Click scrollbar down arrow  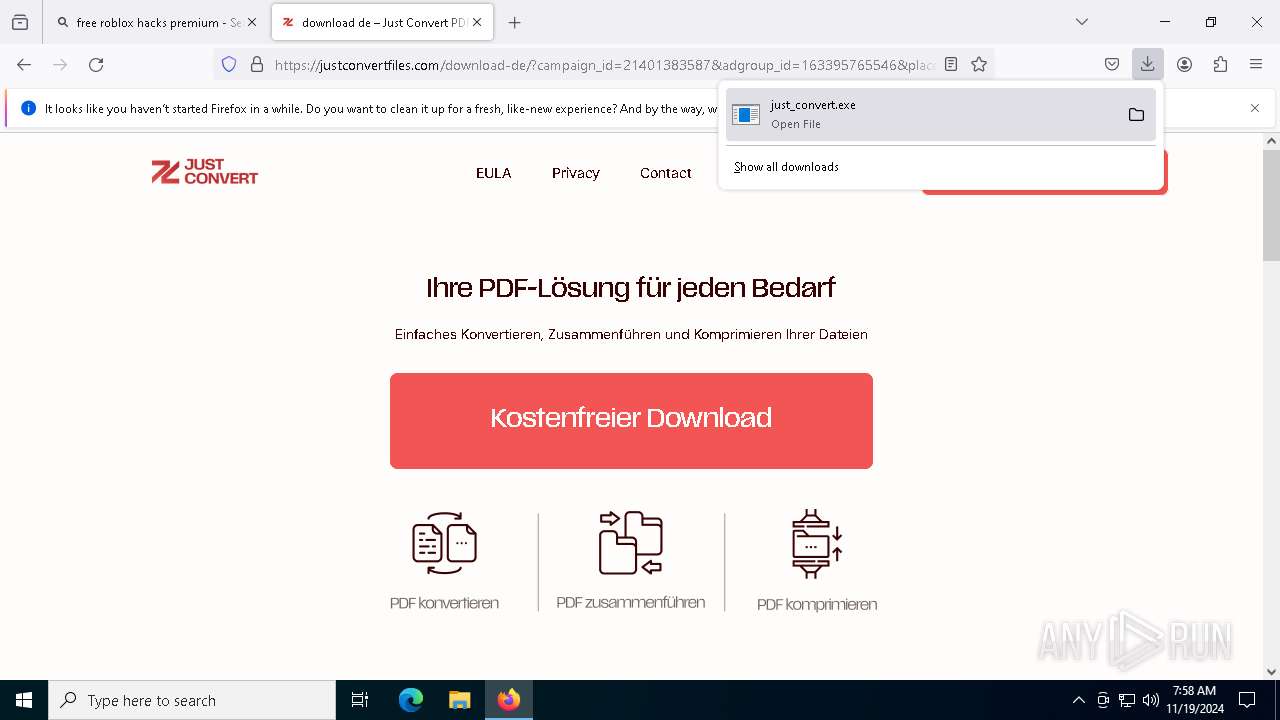(x=1271, y=672)
